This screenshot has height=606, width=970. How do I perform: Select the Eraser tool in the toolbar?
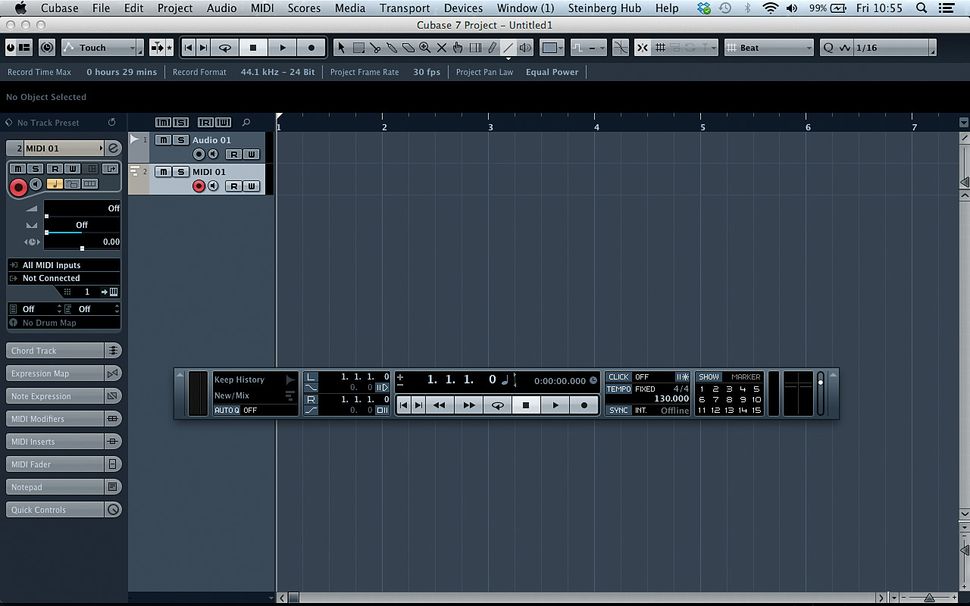point(409,47)
